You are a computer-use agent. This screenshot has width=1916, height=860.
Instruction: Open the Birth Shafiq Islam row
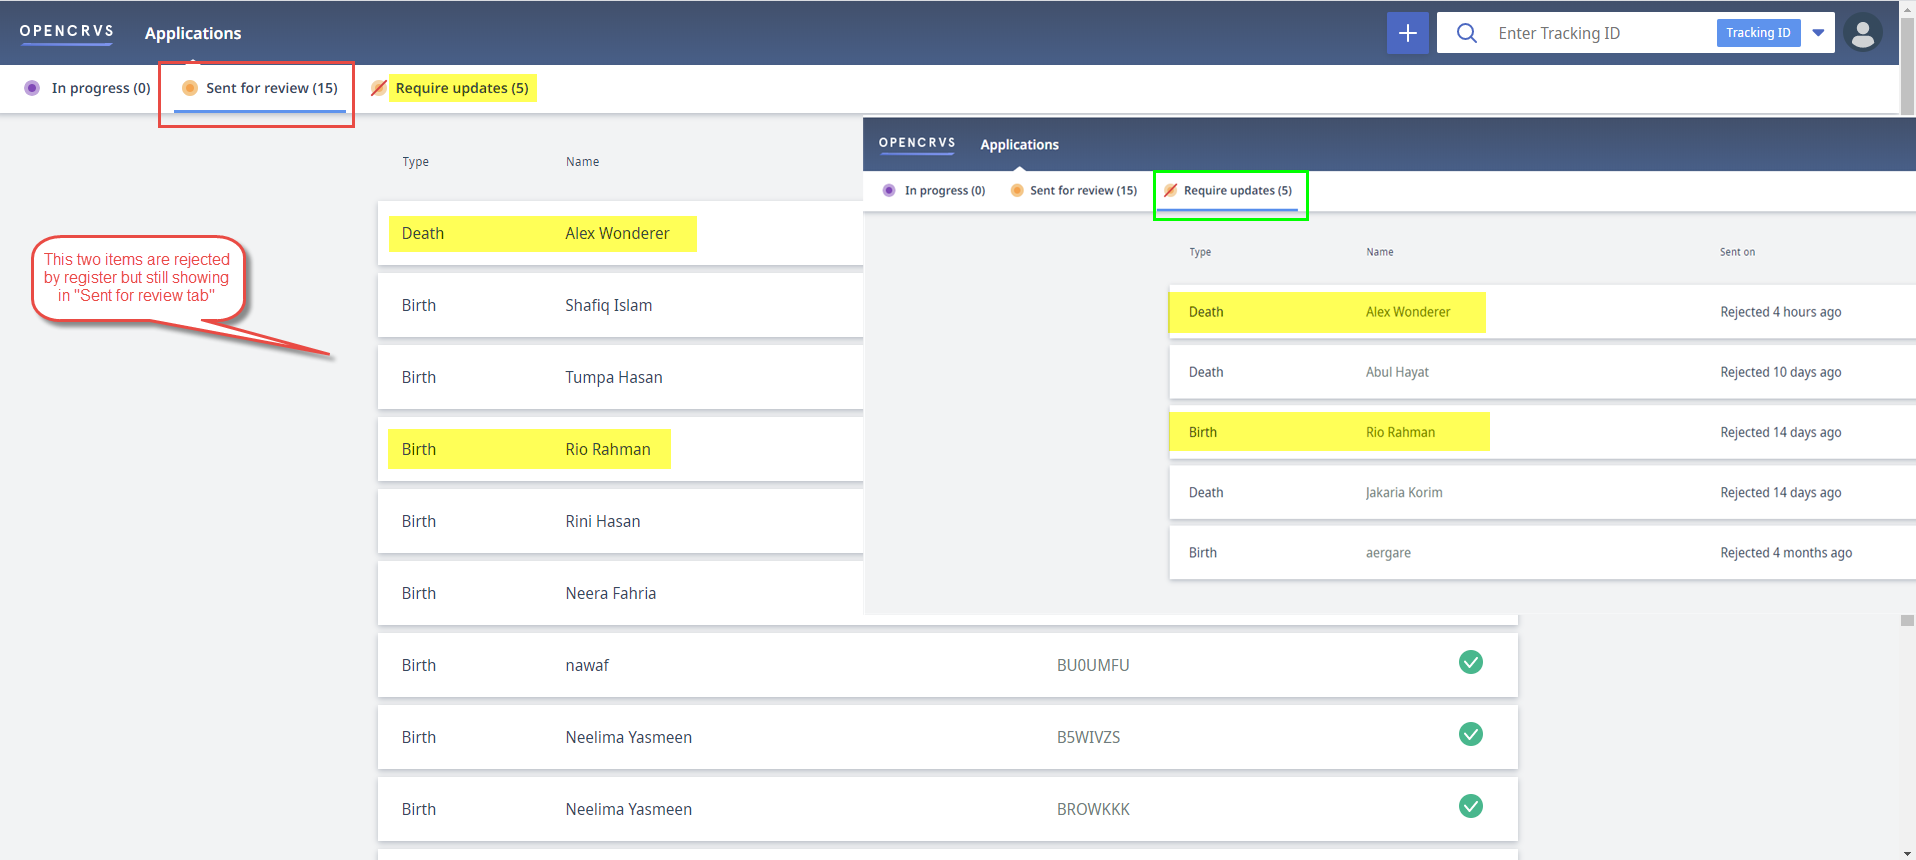click(x=620, y=305)
